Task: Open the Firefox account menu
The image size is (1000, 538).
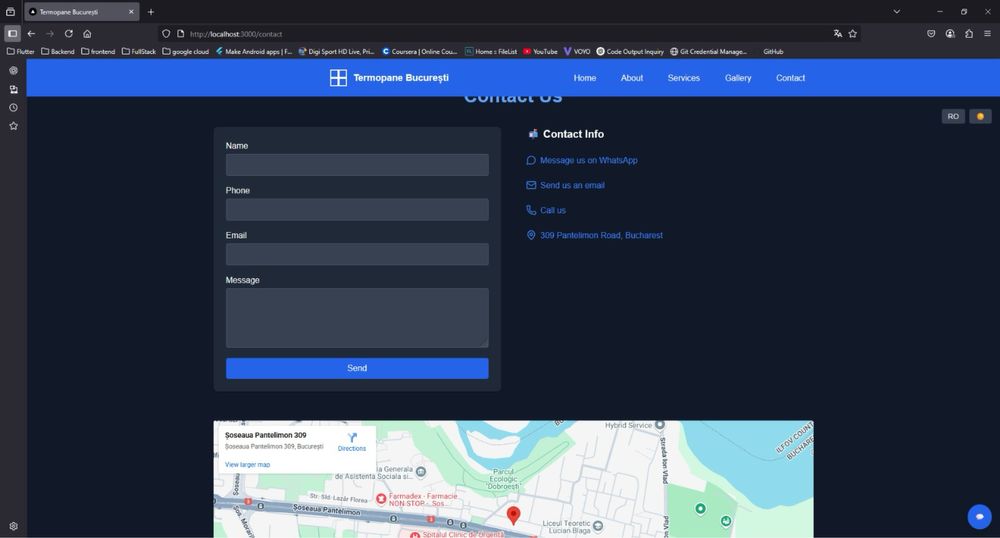Action: pyautogui.click(x=950, y=34)
